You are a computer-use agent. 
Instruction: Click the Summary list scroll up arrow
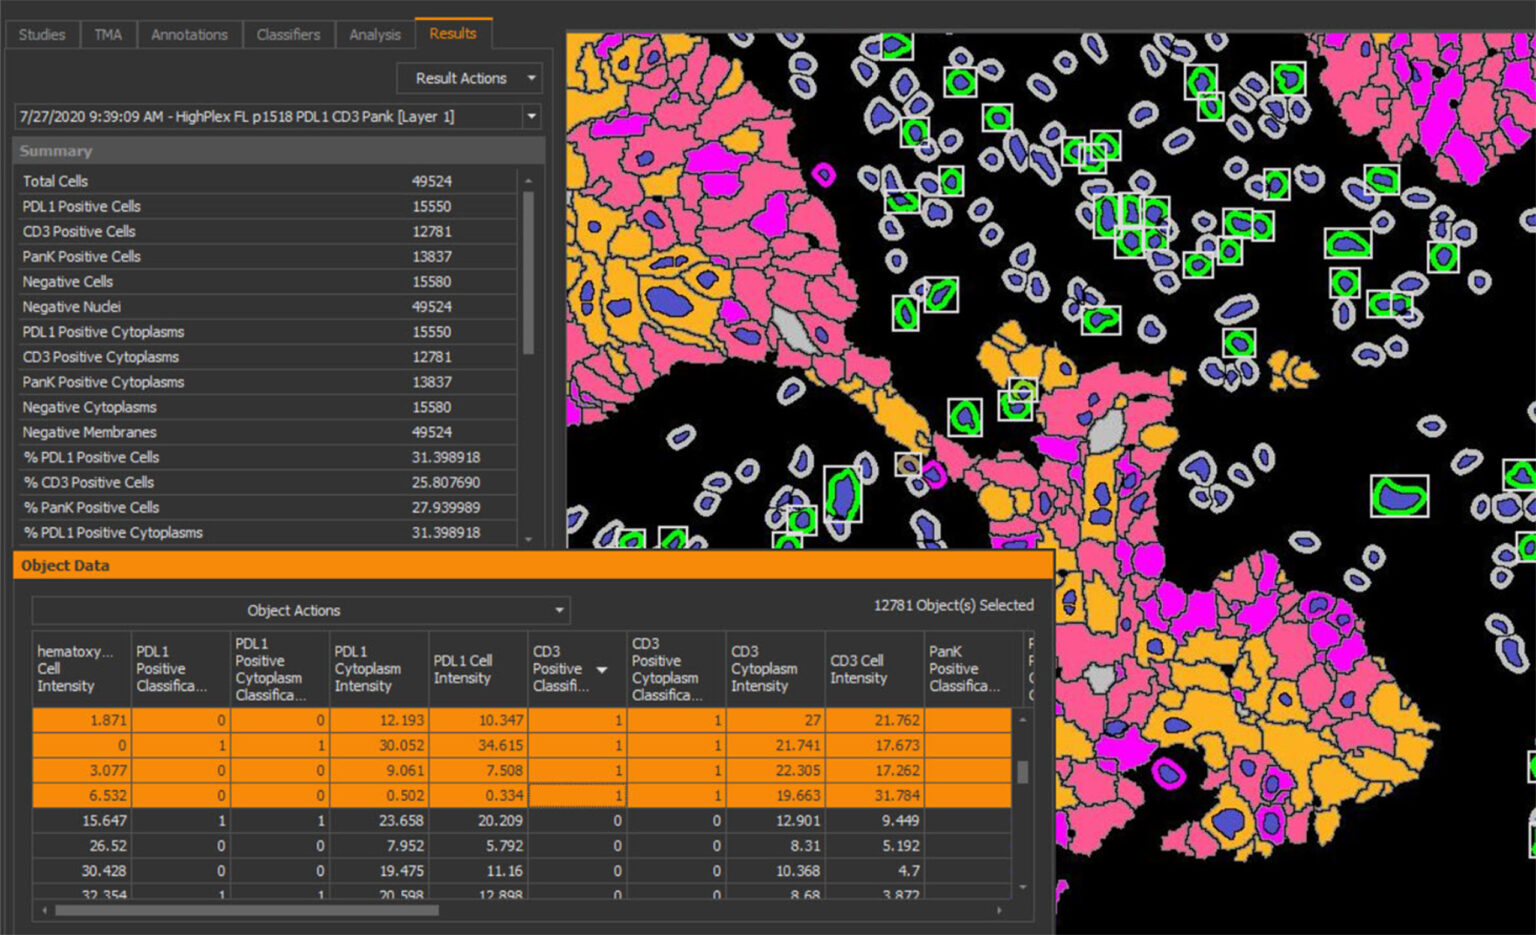528,181
